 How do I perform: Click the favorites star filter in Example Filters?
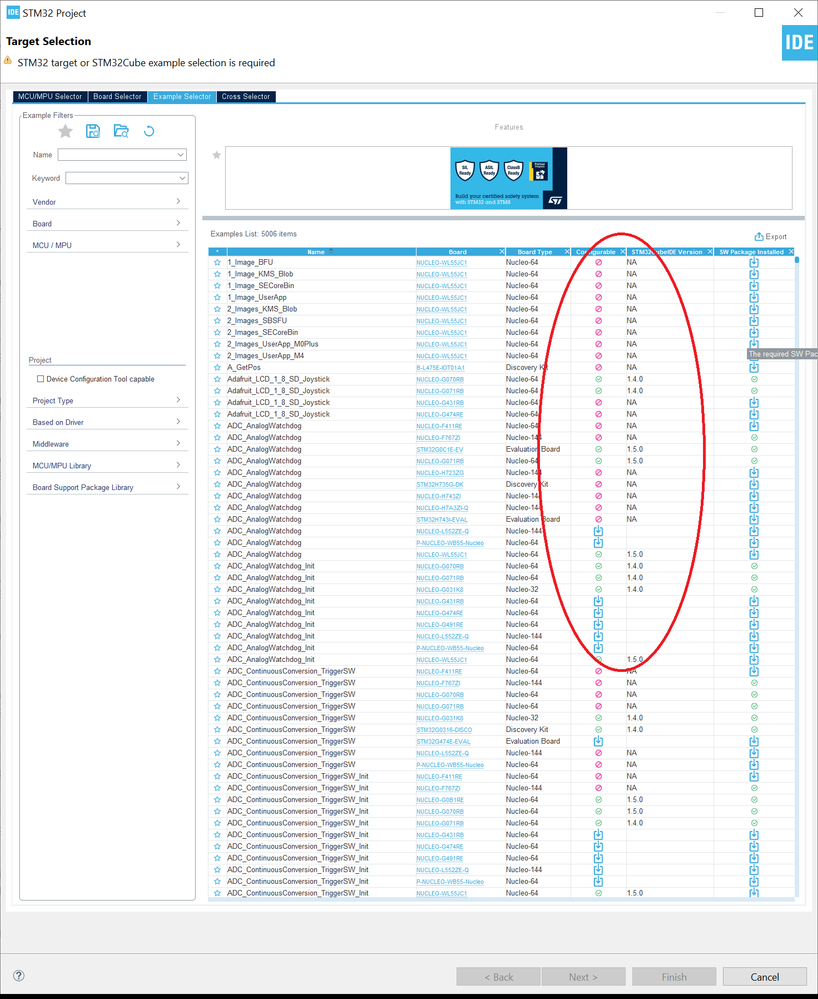(65, 131)
